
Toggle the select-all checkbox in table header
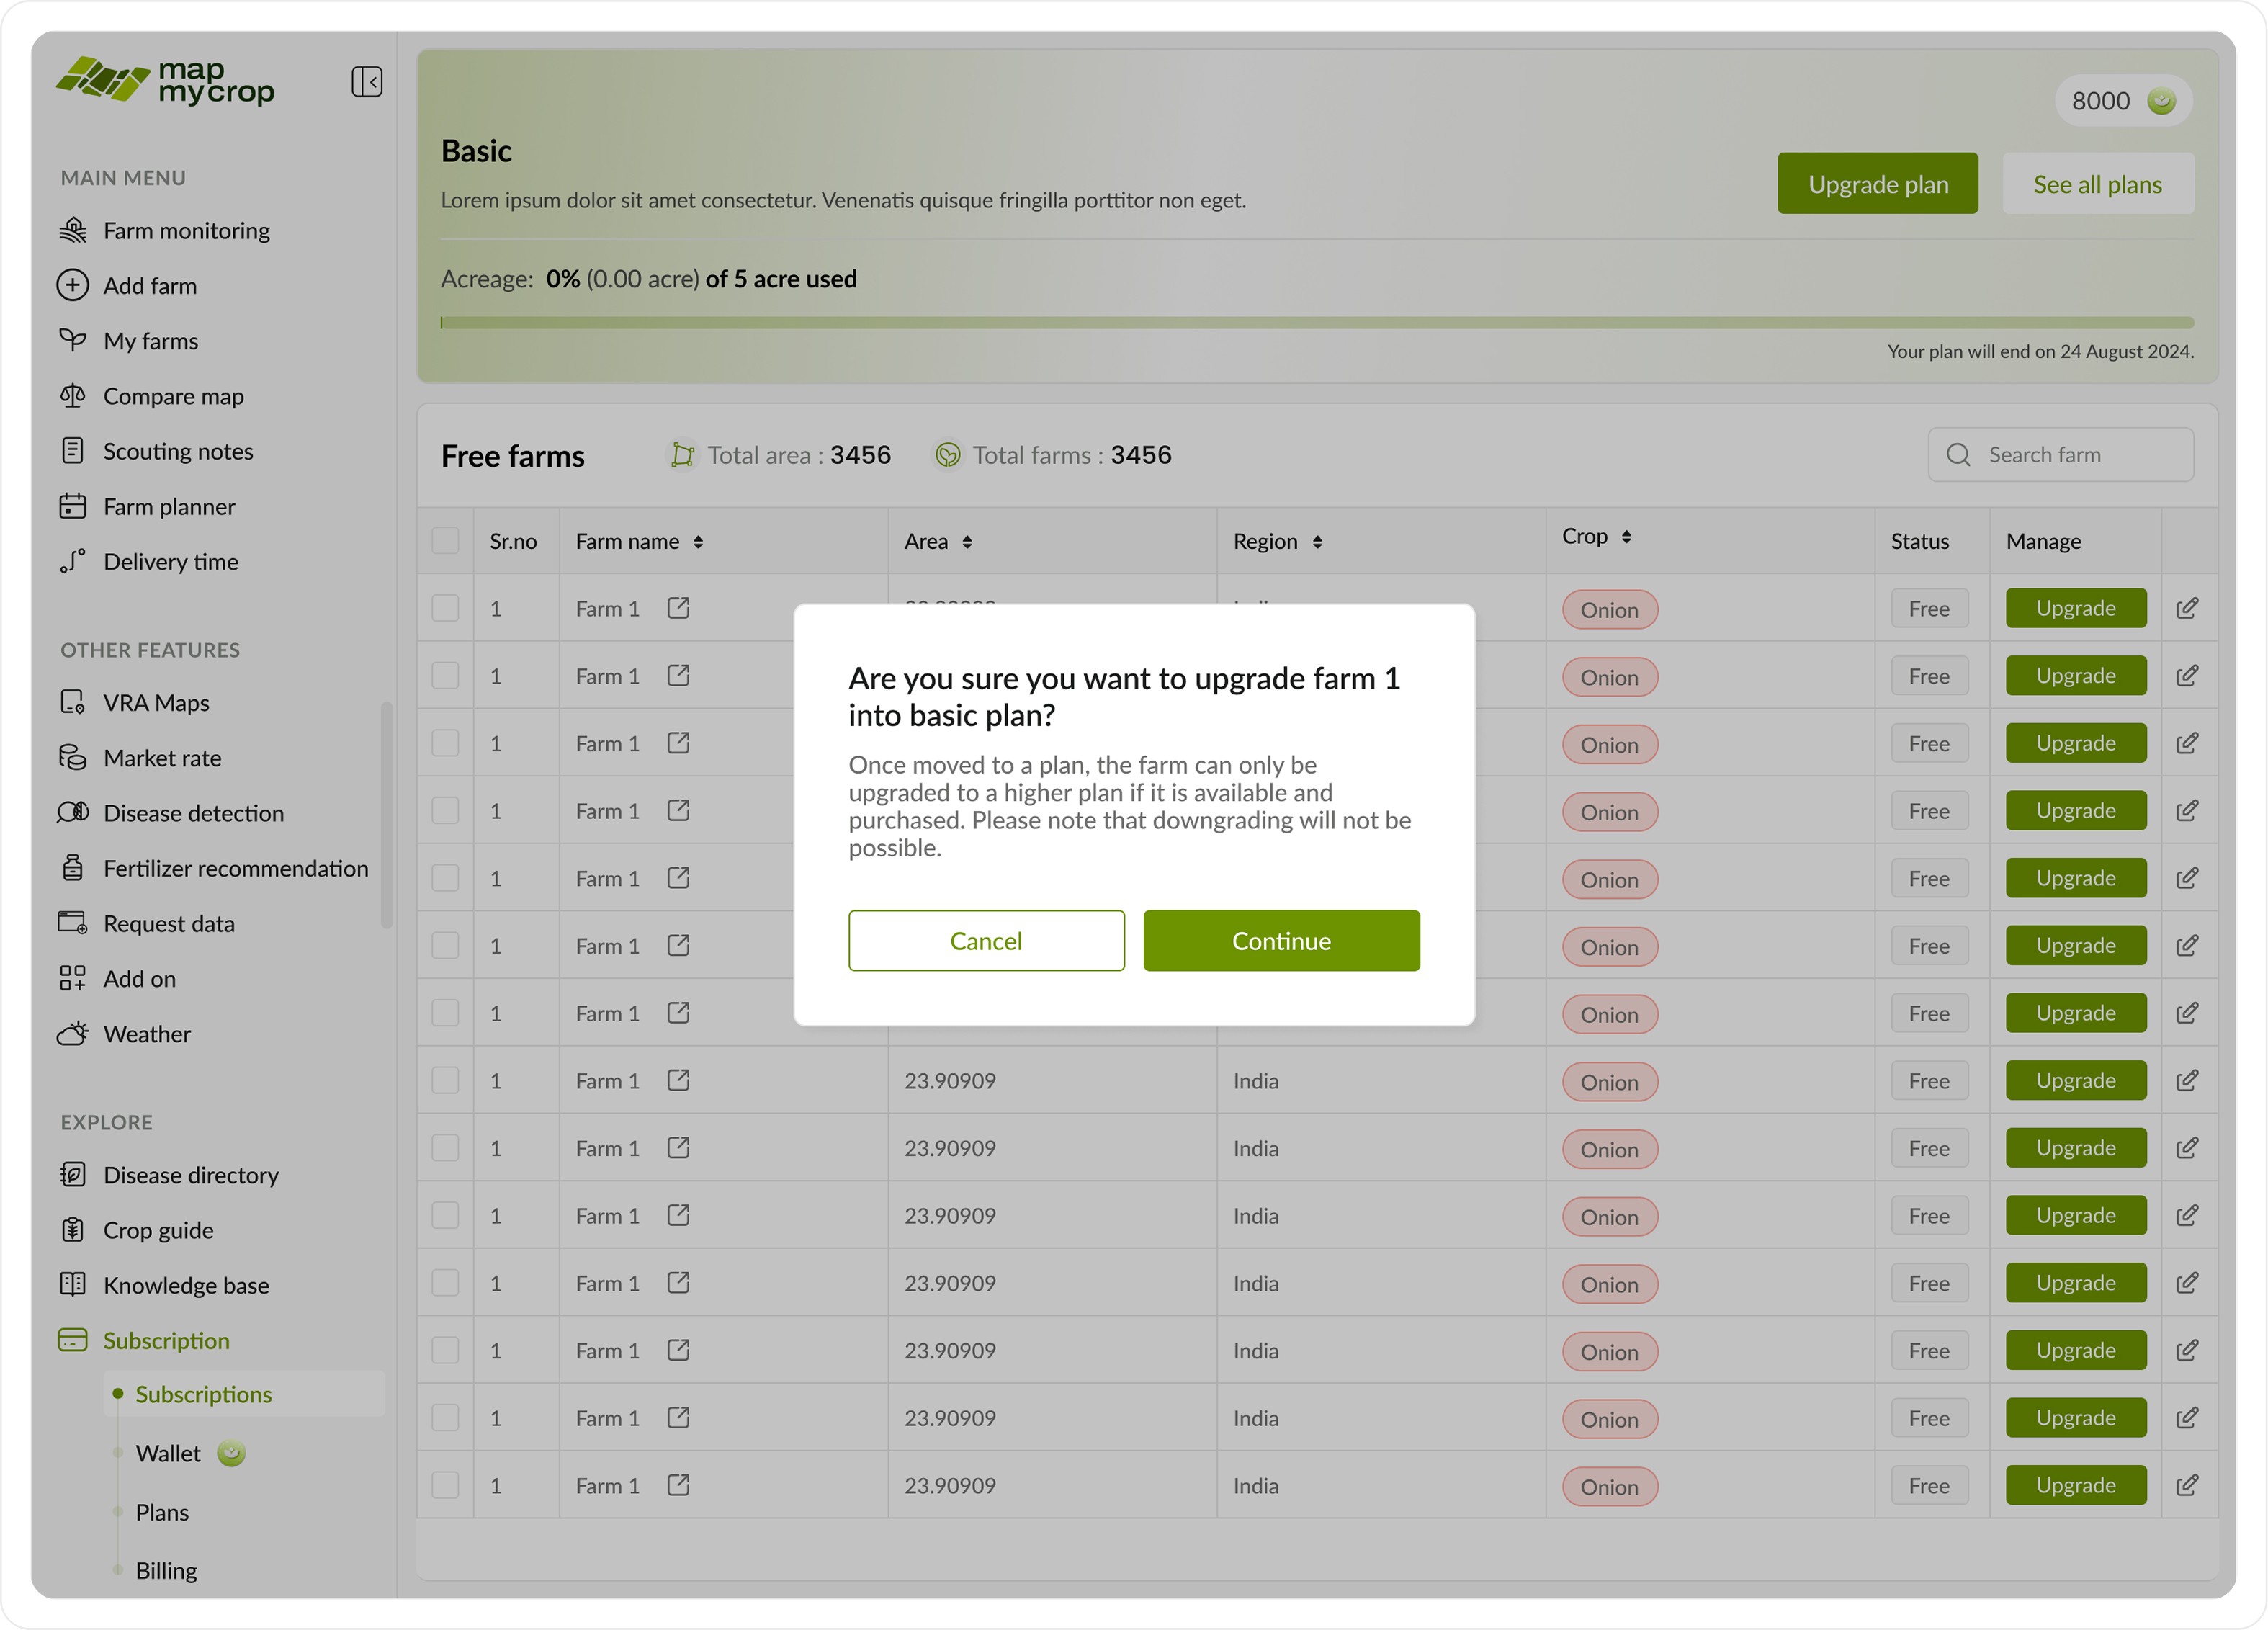point(445,541)
